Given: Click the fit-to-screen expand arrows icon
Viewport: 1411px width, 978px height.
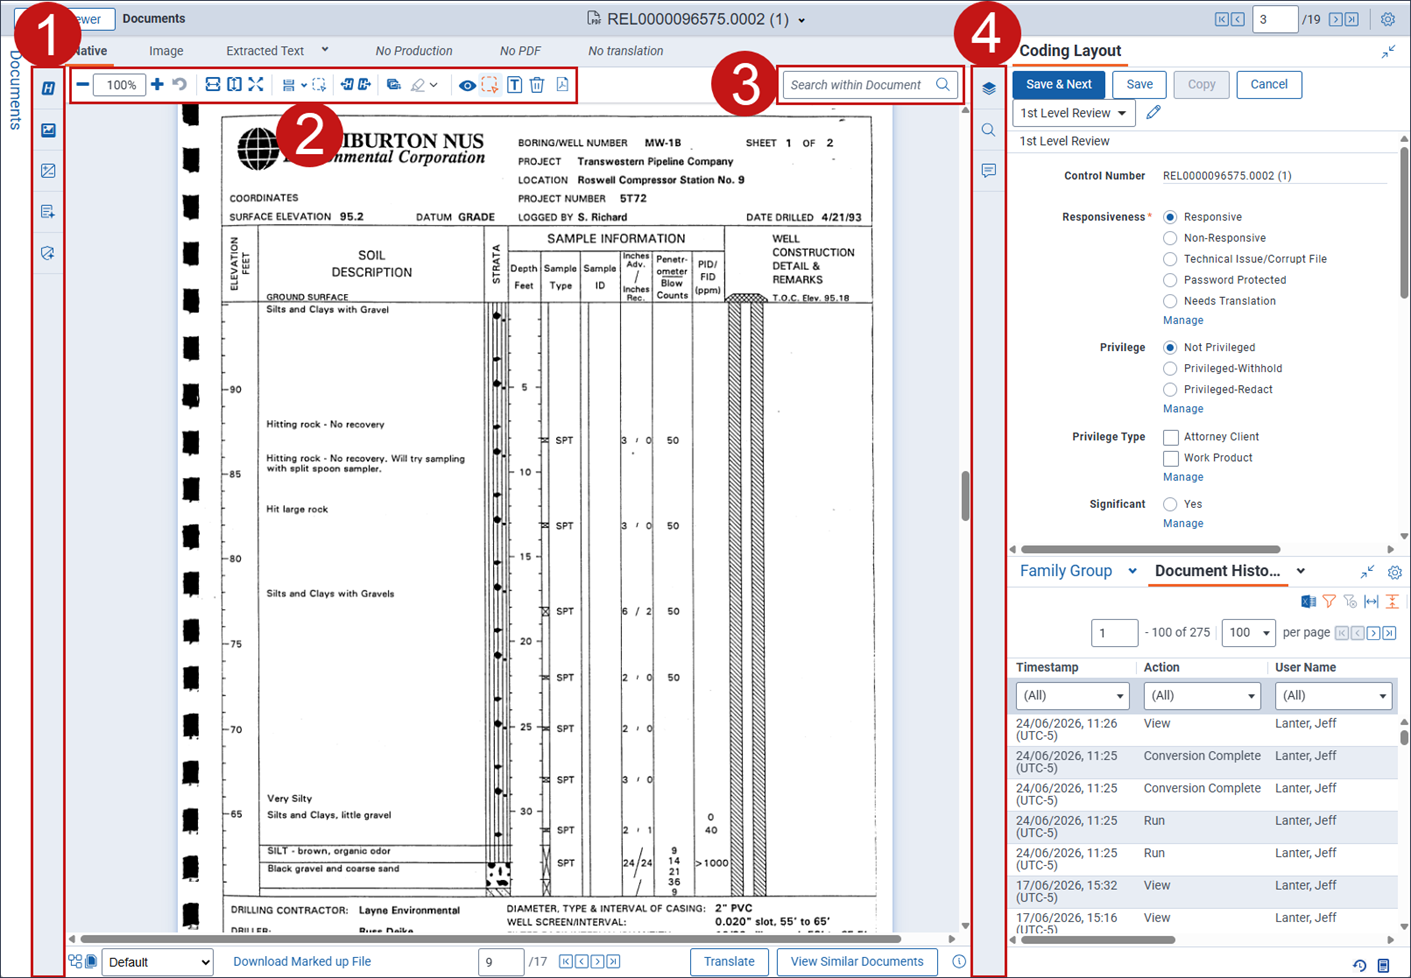Looking at the screenshot, I should (x=256, y=85).
